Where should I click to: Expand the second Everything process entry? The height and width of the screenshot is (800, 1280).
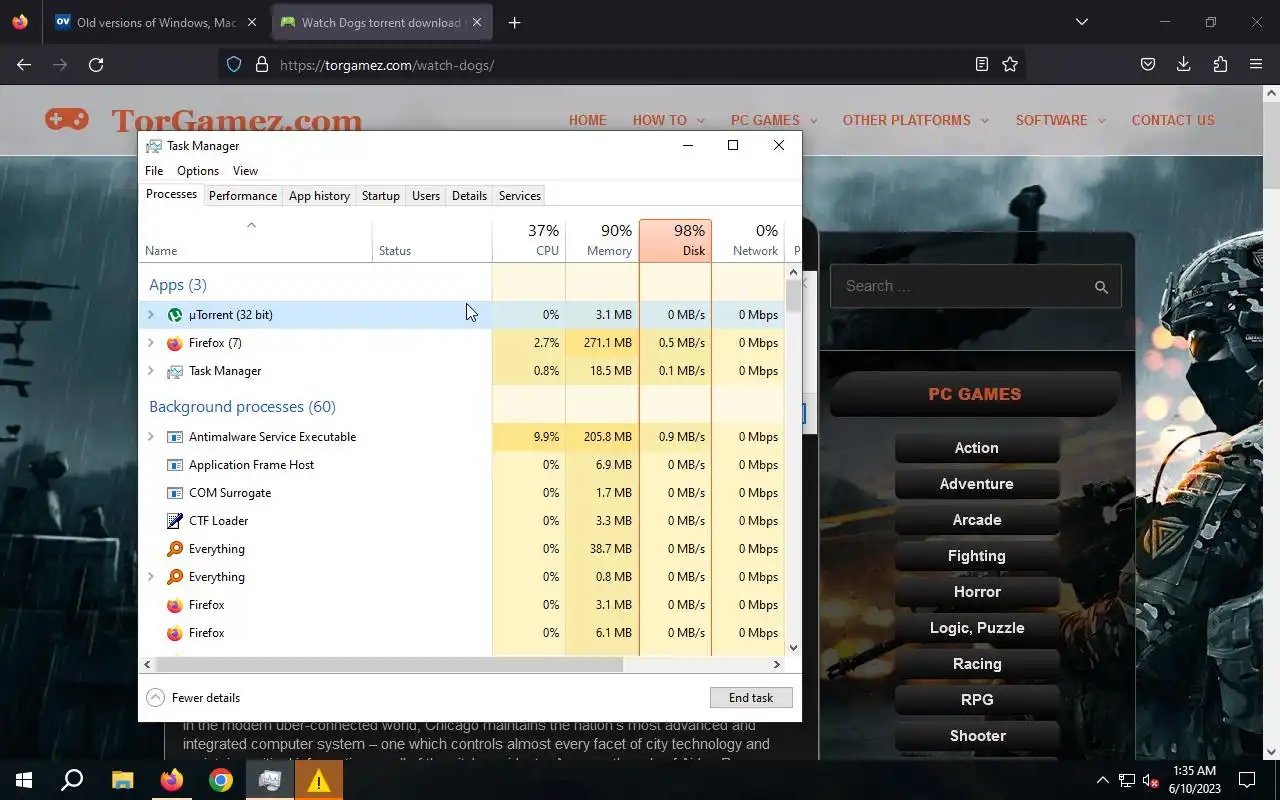coord(151,577)
